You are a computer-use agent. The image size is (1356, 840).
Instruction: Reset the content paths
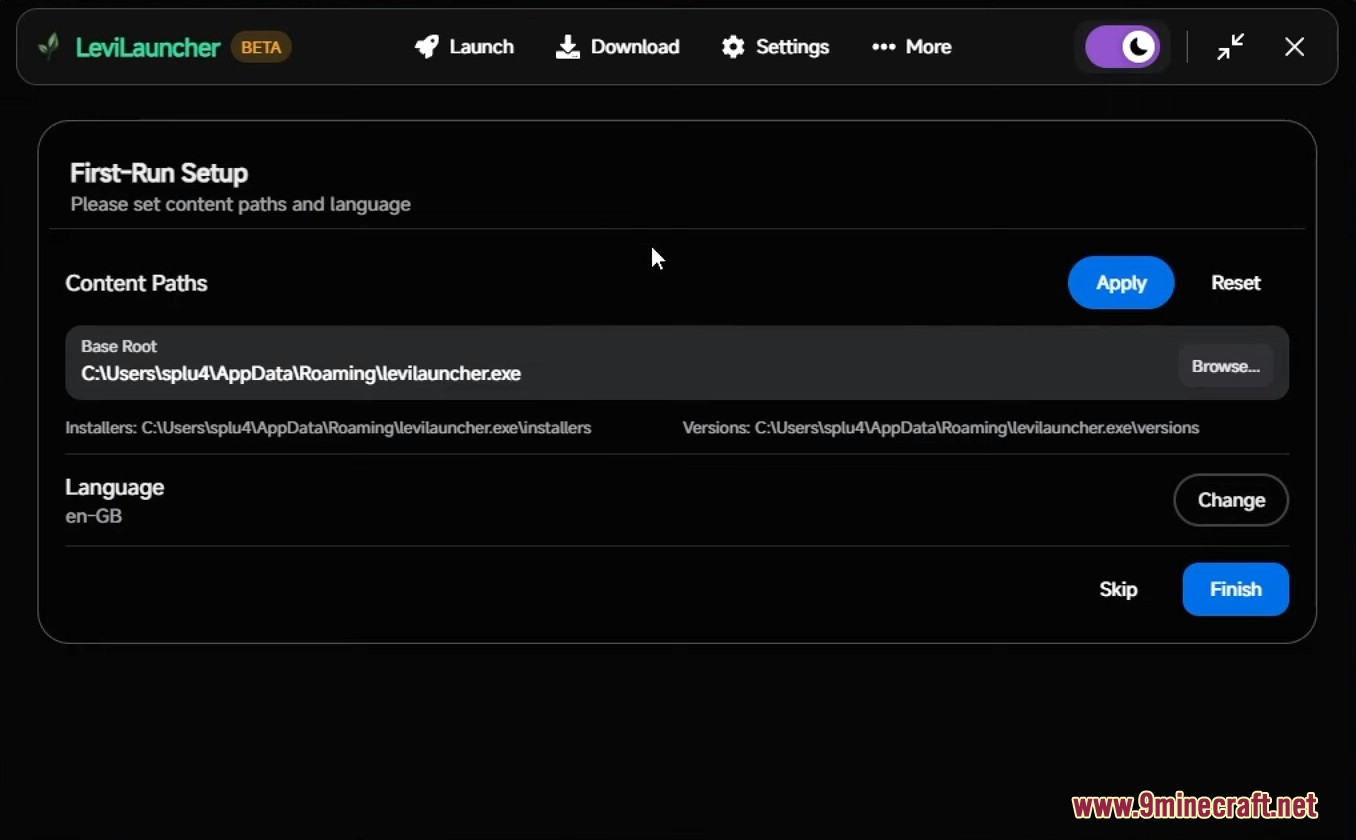1235,283
